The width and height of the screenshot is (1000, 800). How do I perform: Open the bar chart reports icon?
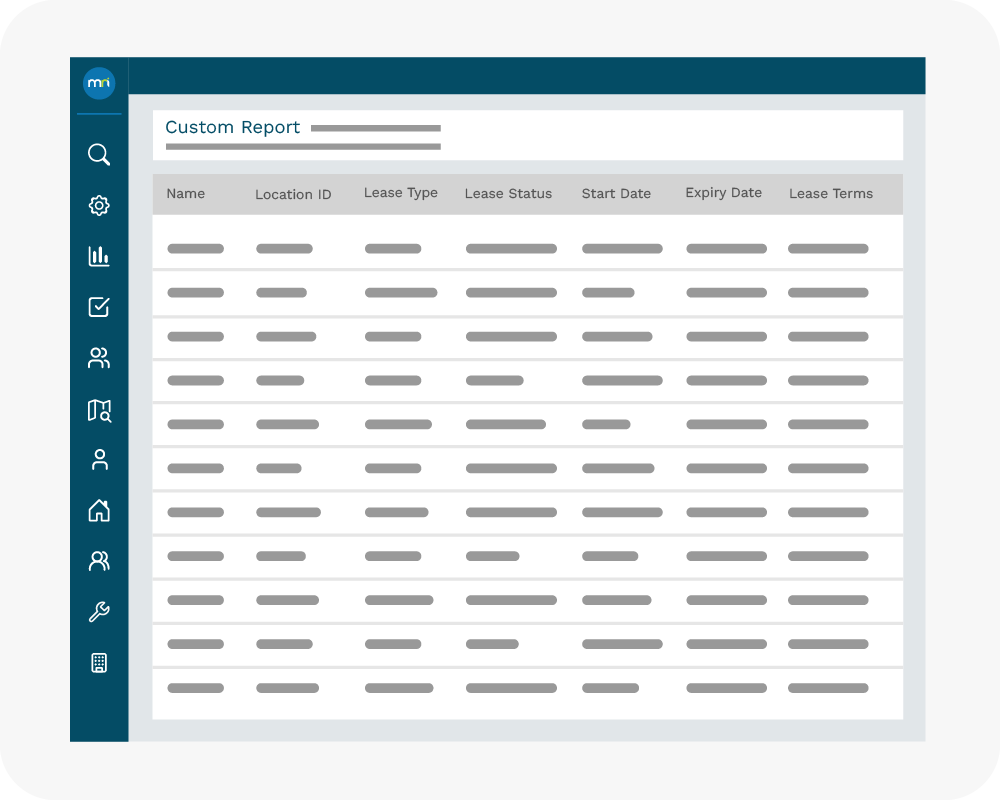99,257
